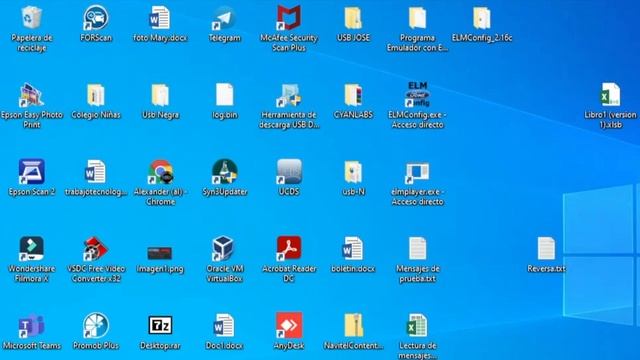Open the Papelera de reciclaje icon
This screenshot has height=360, width=640.
point(31,18)
